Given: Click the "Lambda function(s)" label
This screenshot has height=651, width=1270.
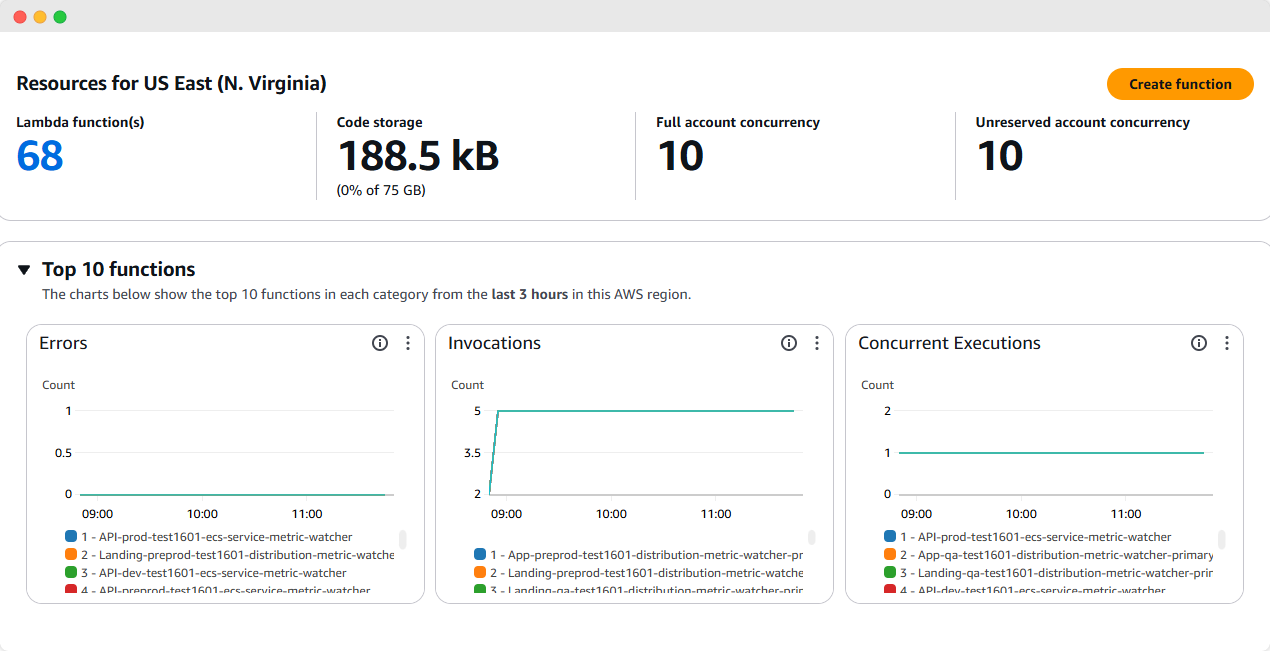Looking at the screenshot, I should pos(80,122).
